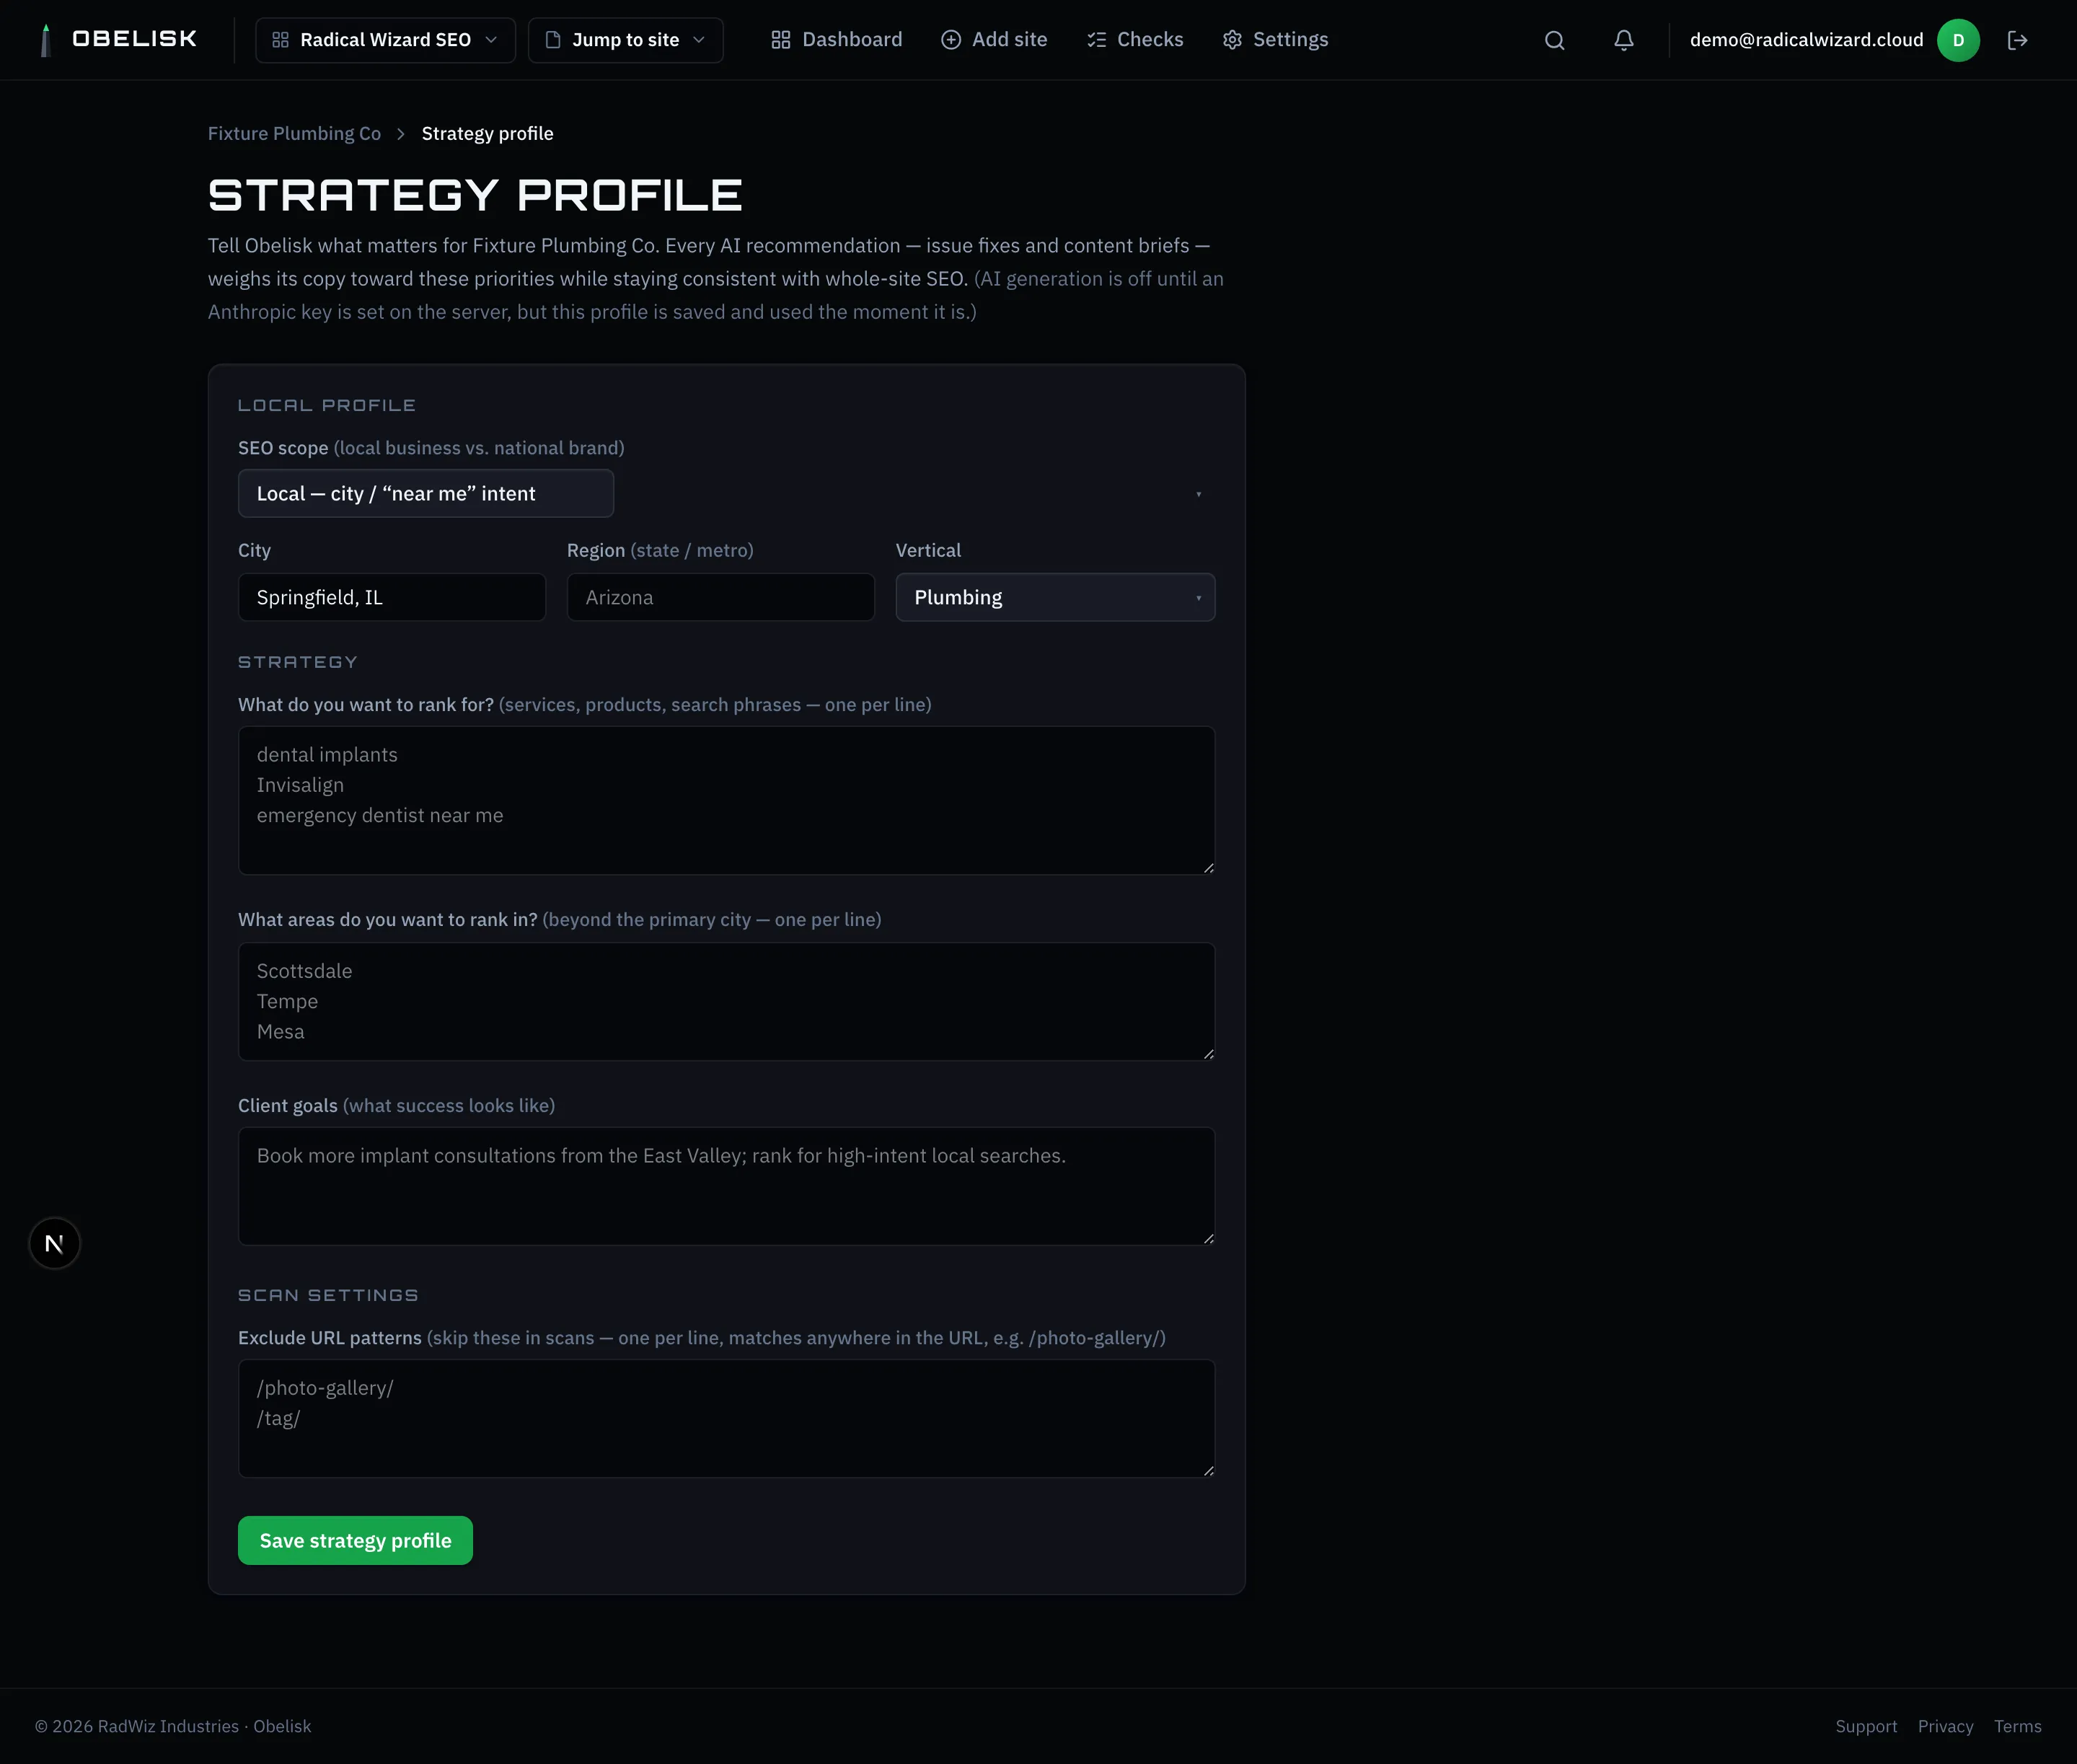This screenshot has height=1764, width=2077.
Task: Click the Fixture Plumbing Co breadcrumb
Action: tap(294, 134)
